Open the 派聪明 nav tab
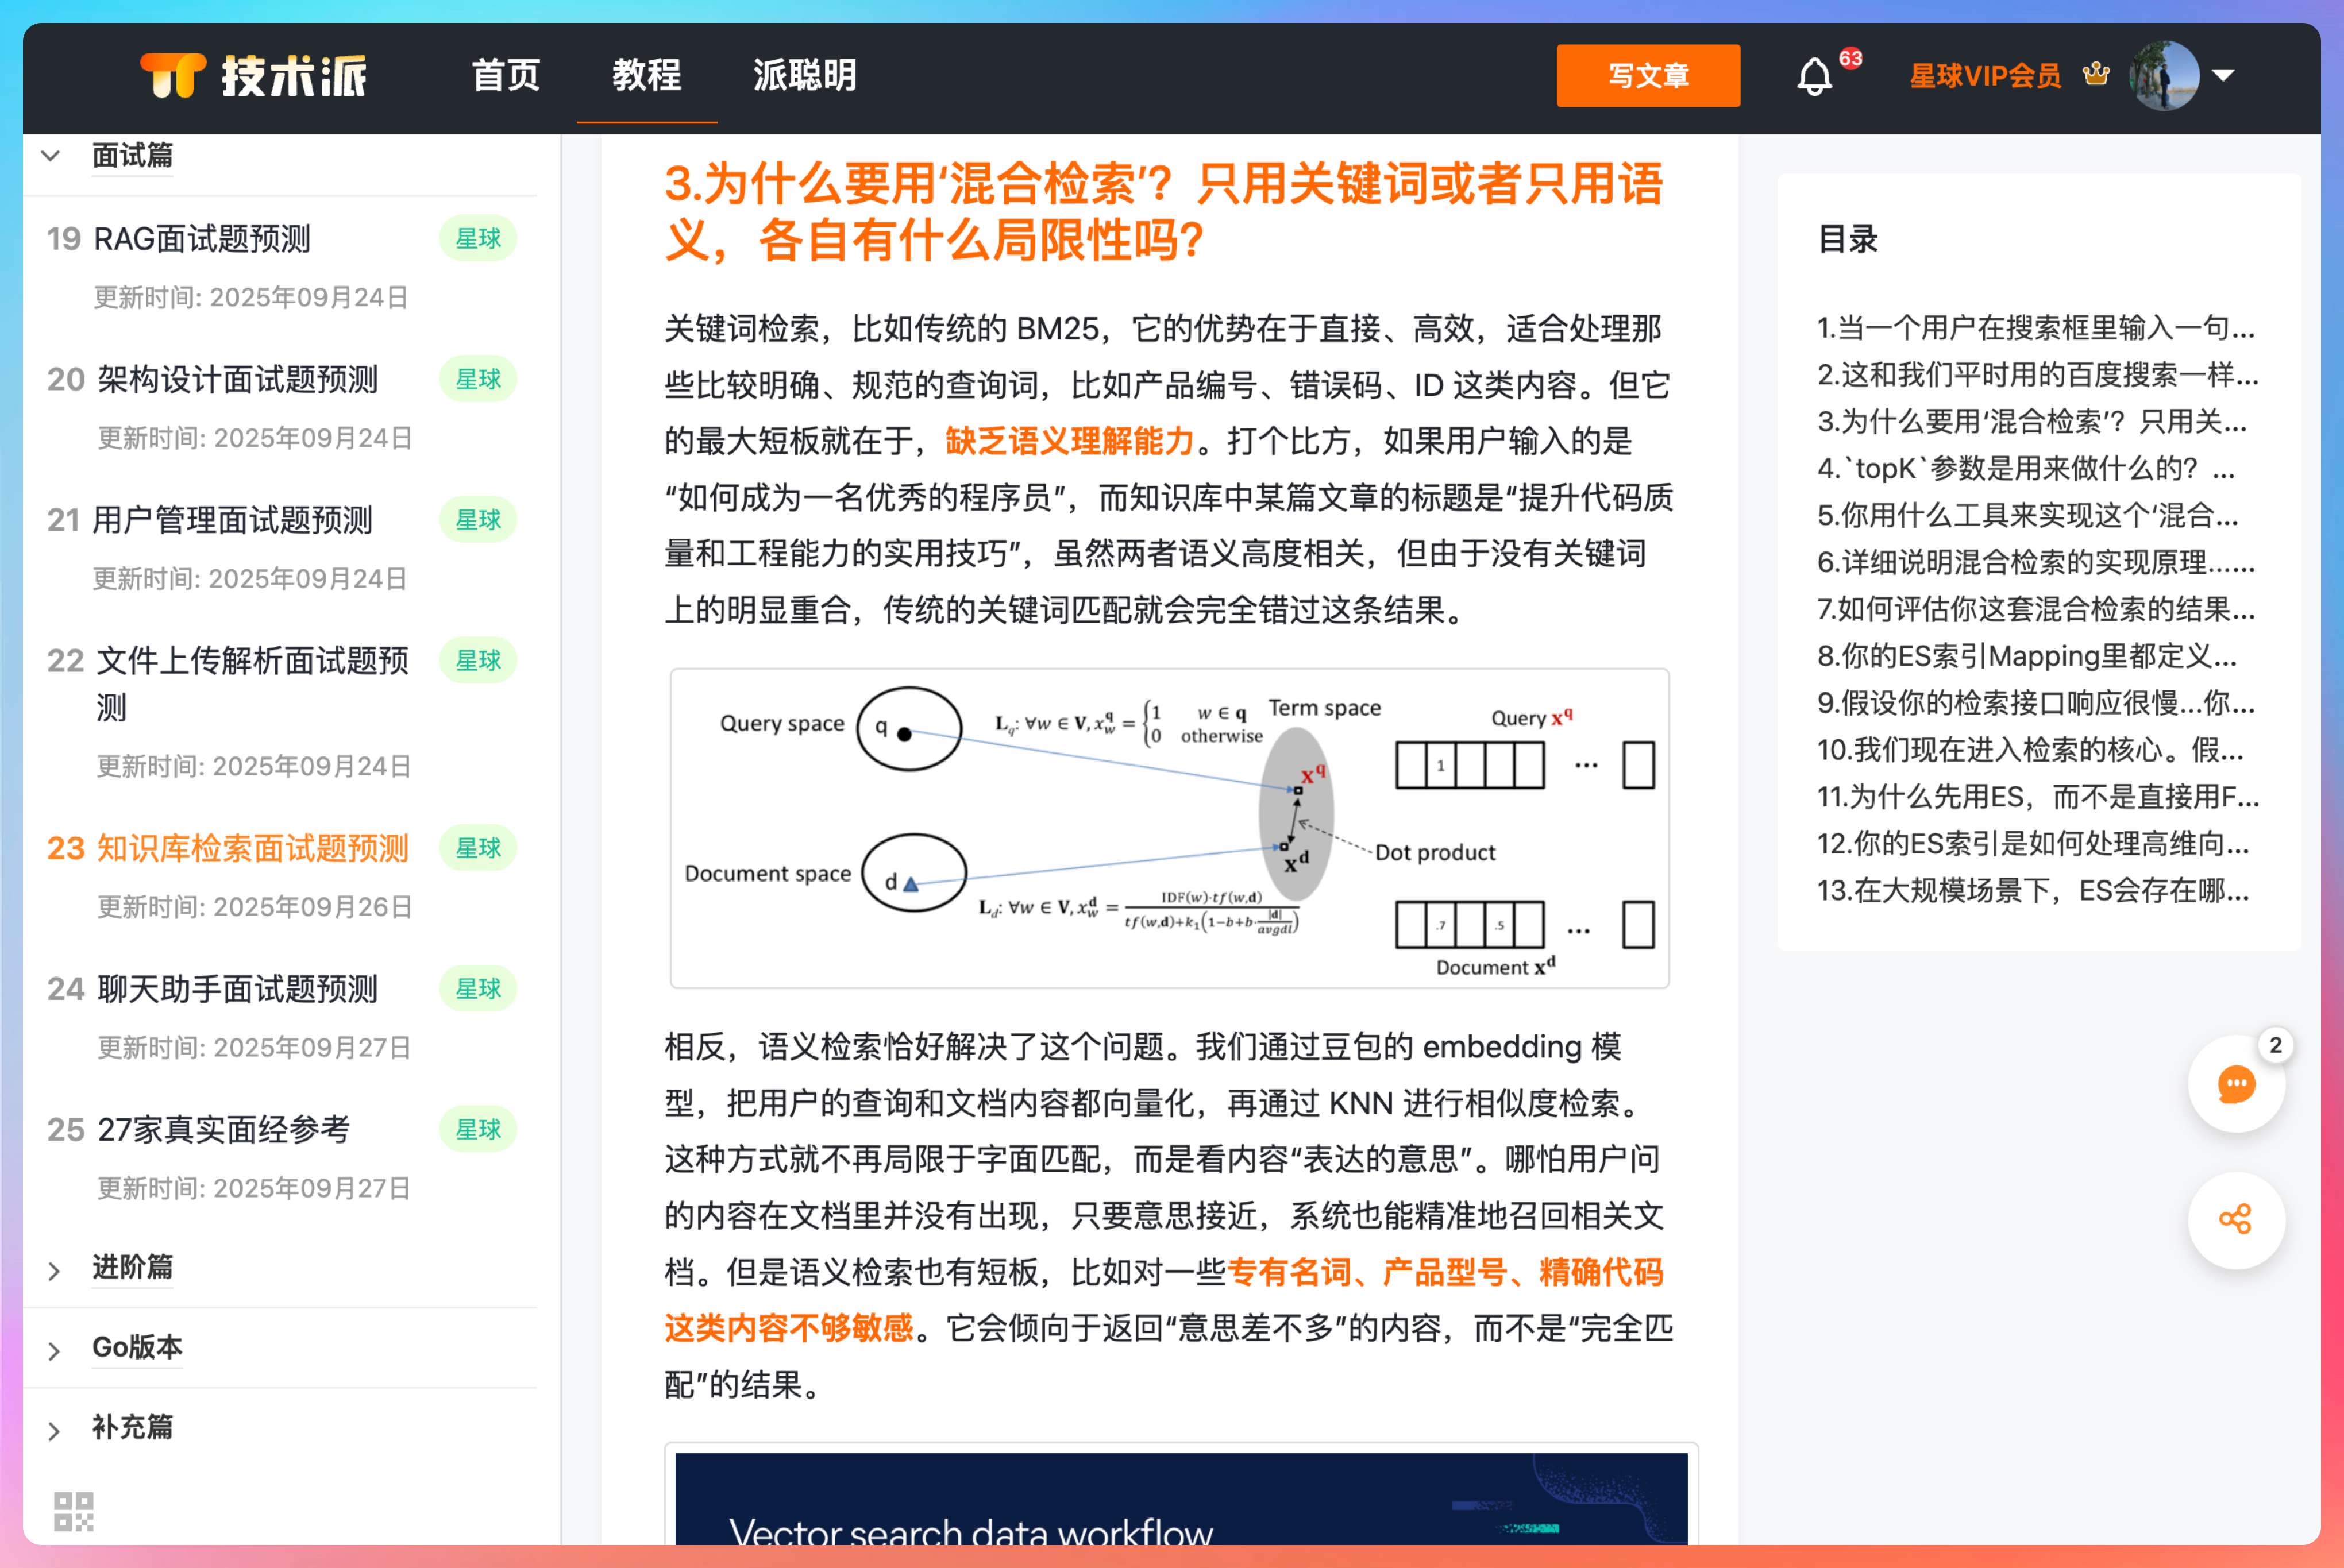Viewport: 2344px width, 1568px height. coord(804,76)
